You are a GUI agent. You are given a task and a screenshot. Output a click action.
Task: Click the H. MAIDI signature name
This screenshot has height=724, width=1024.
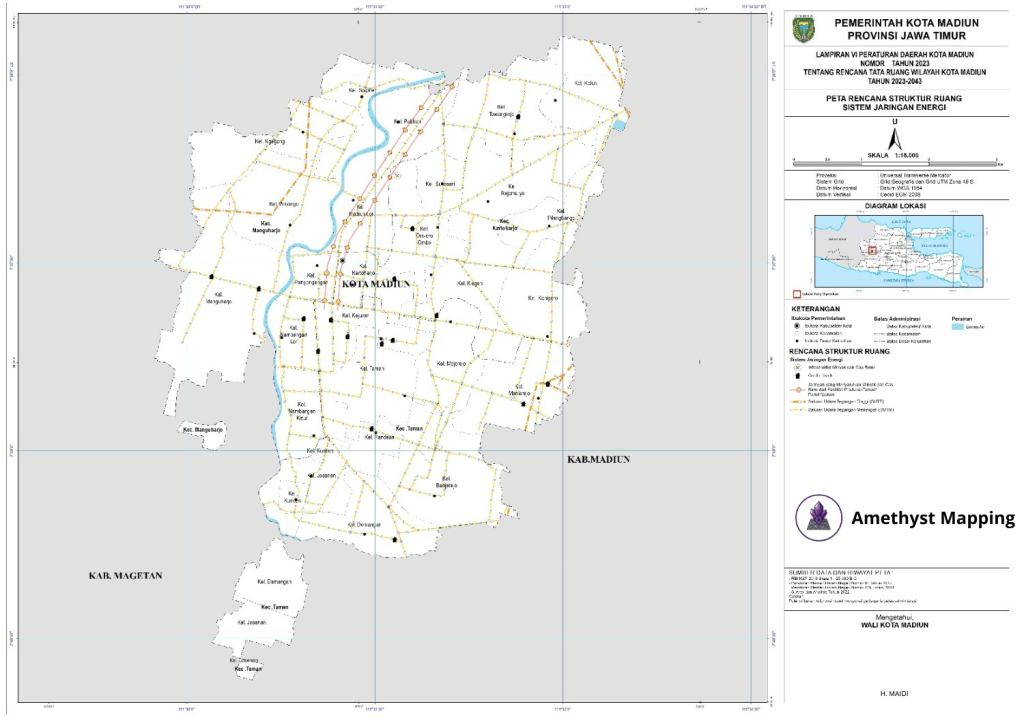[x=894, y=692]
